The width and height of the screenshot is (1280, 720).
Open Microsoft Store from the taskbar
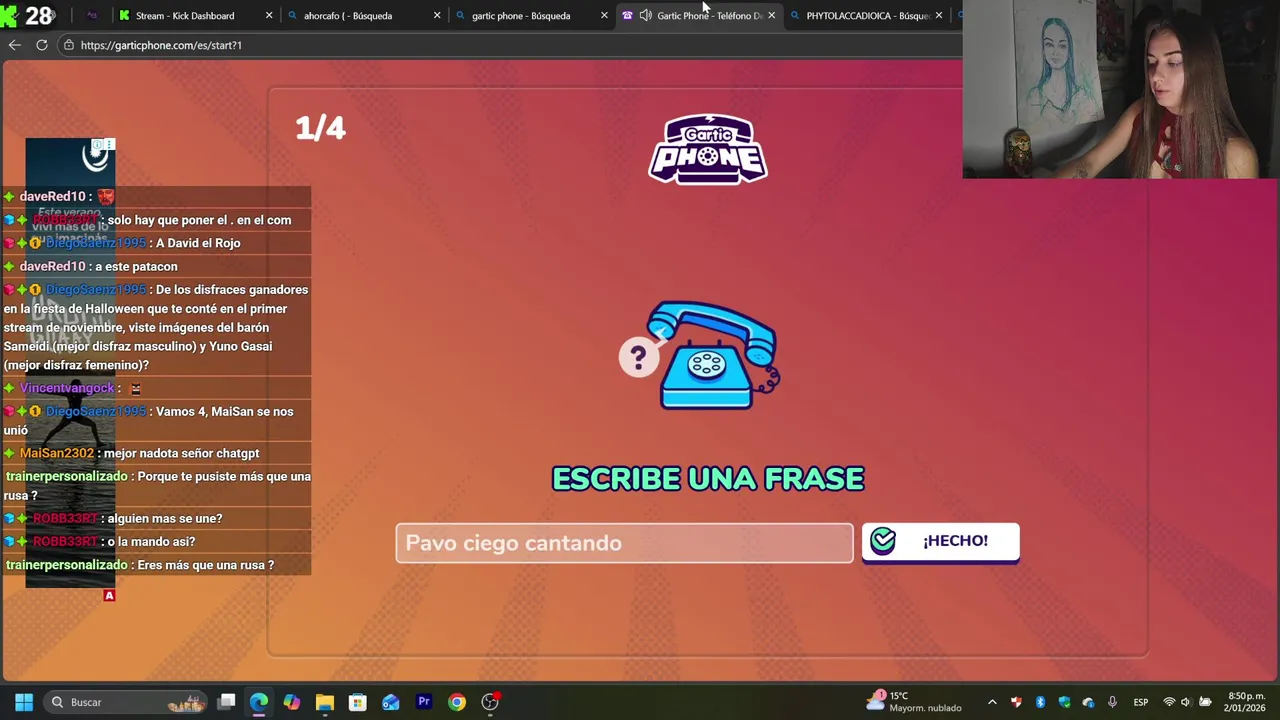tap(358, 702)
